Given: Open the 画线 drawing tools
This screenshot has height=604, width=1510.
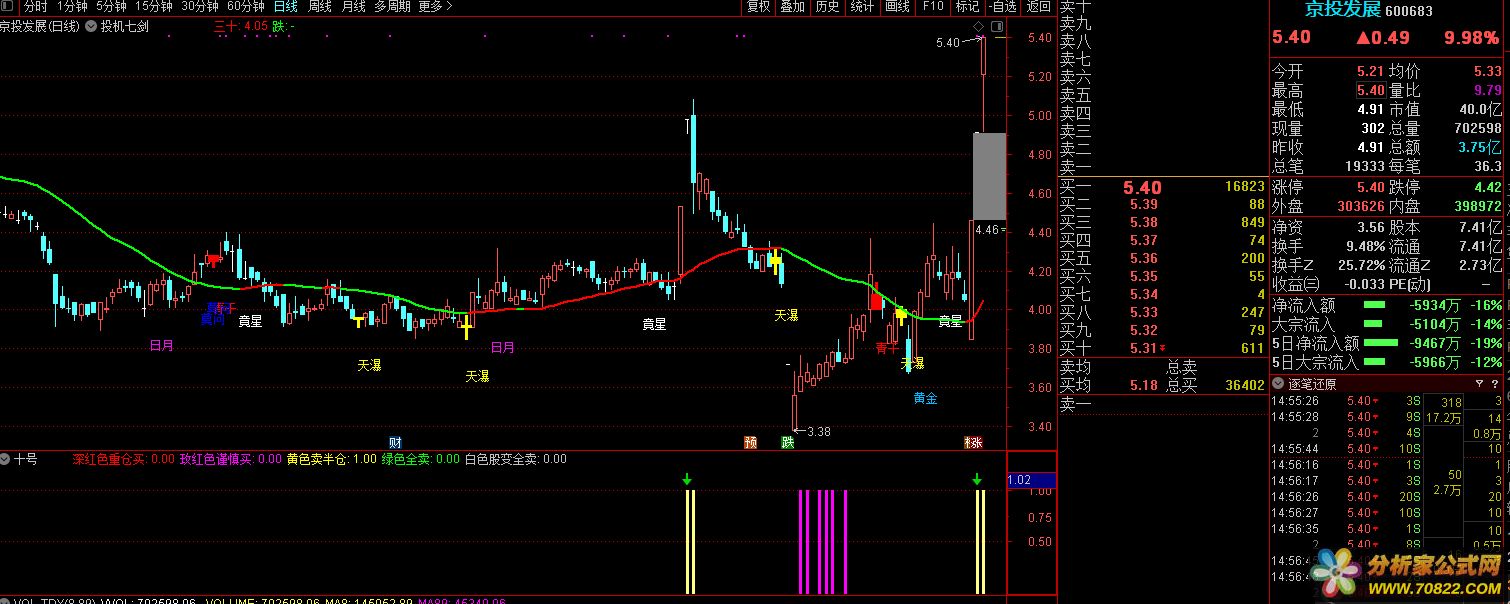Looking at the screenshot, I should pos(897,6).
